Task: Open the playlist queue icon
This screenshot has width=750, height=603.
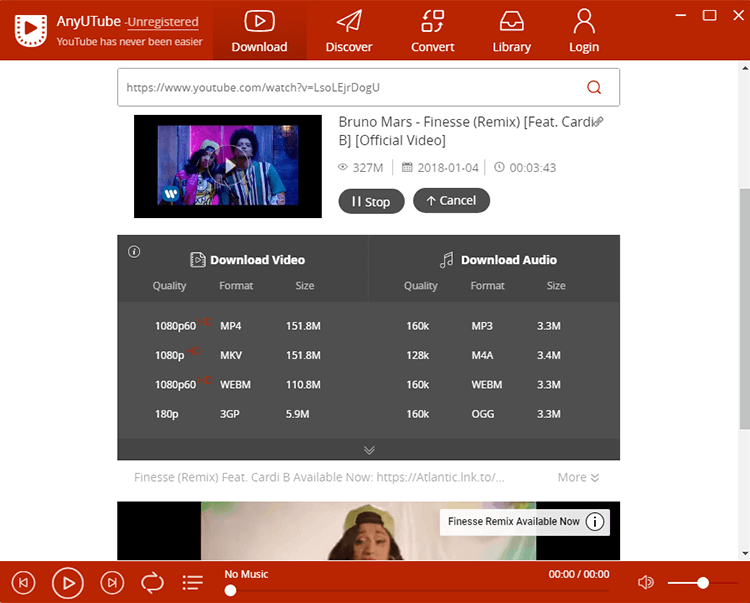Action: [193, 582]
